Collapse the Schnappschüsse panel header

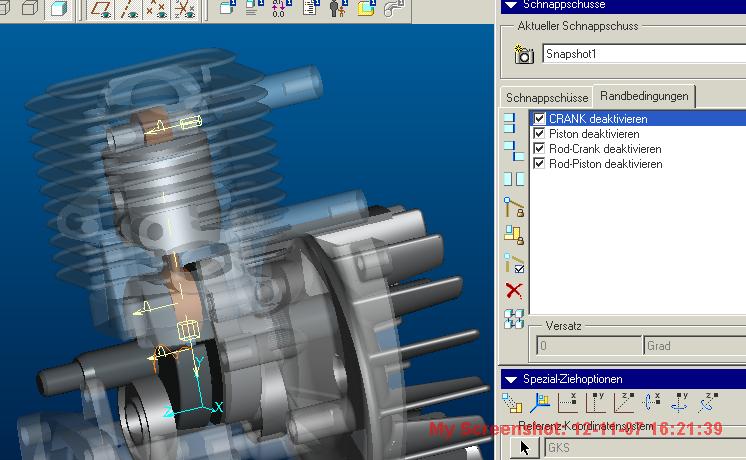[510, 4]
